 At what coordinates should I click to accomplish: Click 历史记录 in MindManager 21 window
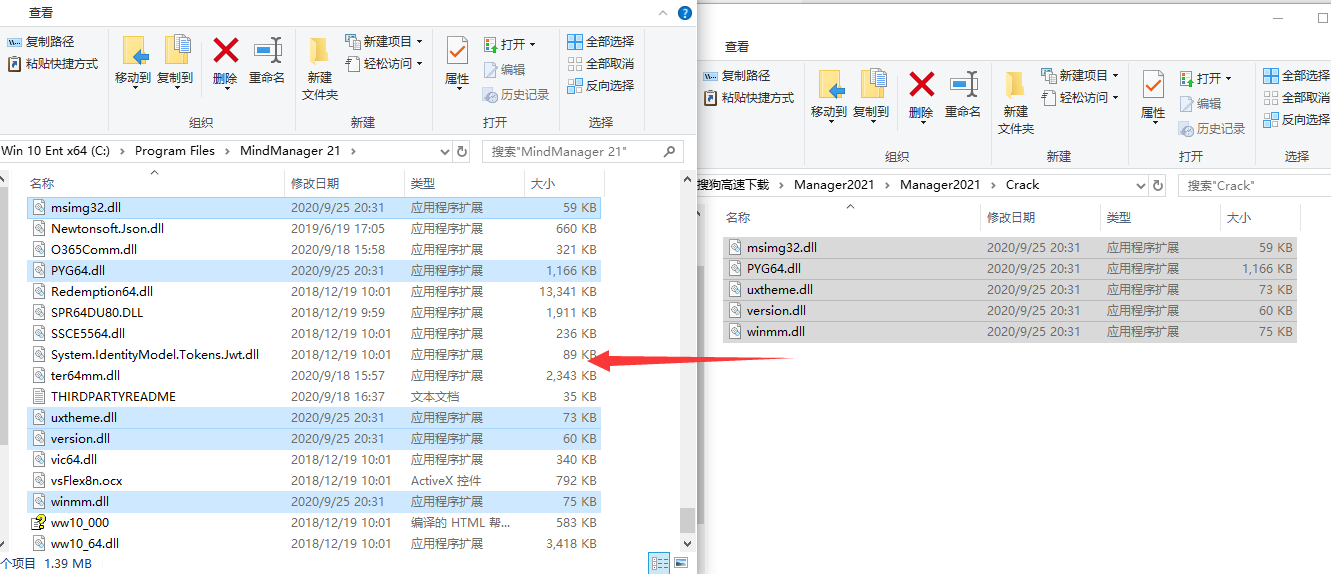click(516, 95)
